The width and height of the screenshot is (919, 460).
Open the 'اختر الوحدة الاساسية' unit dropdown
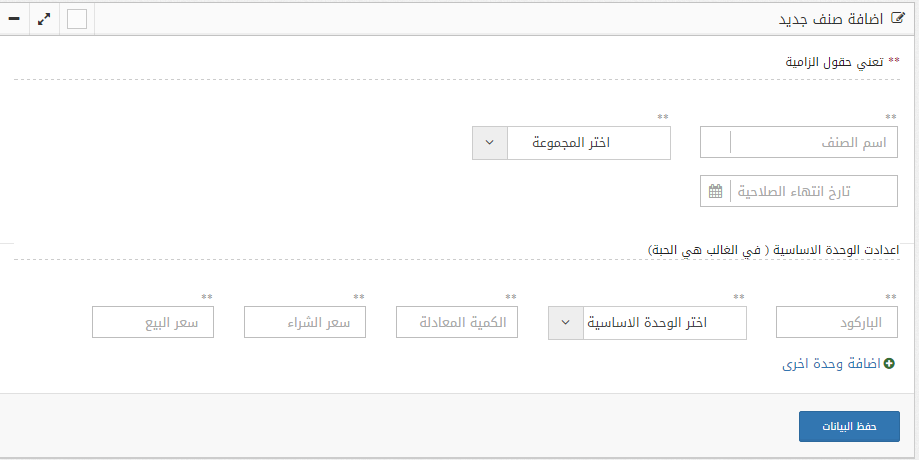(665, 322)
